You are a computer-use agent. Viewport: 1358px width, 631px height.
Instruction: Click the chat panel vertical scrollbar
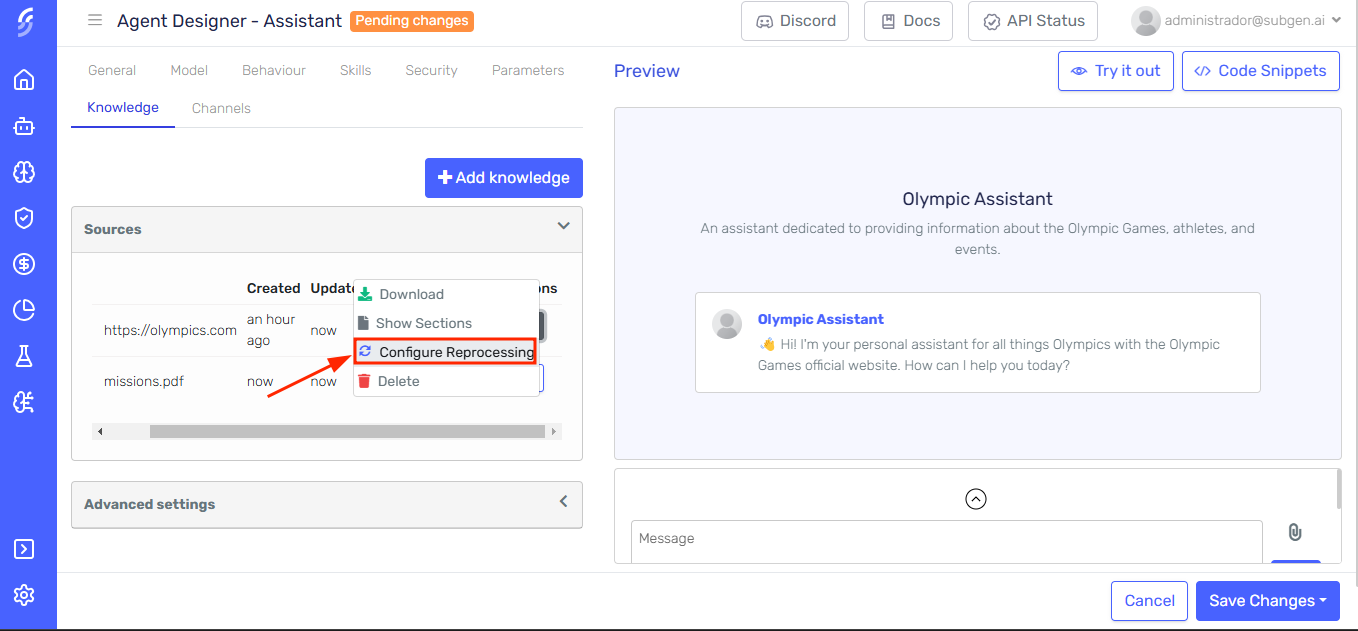(x=1338, y=490)
